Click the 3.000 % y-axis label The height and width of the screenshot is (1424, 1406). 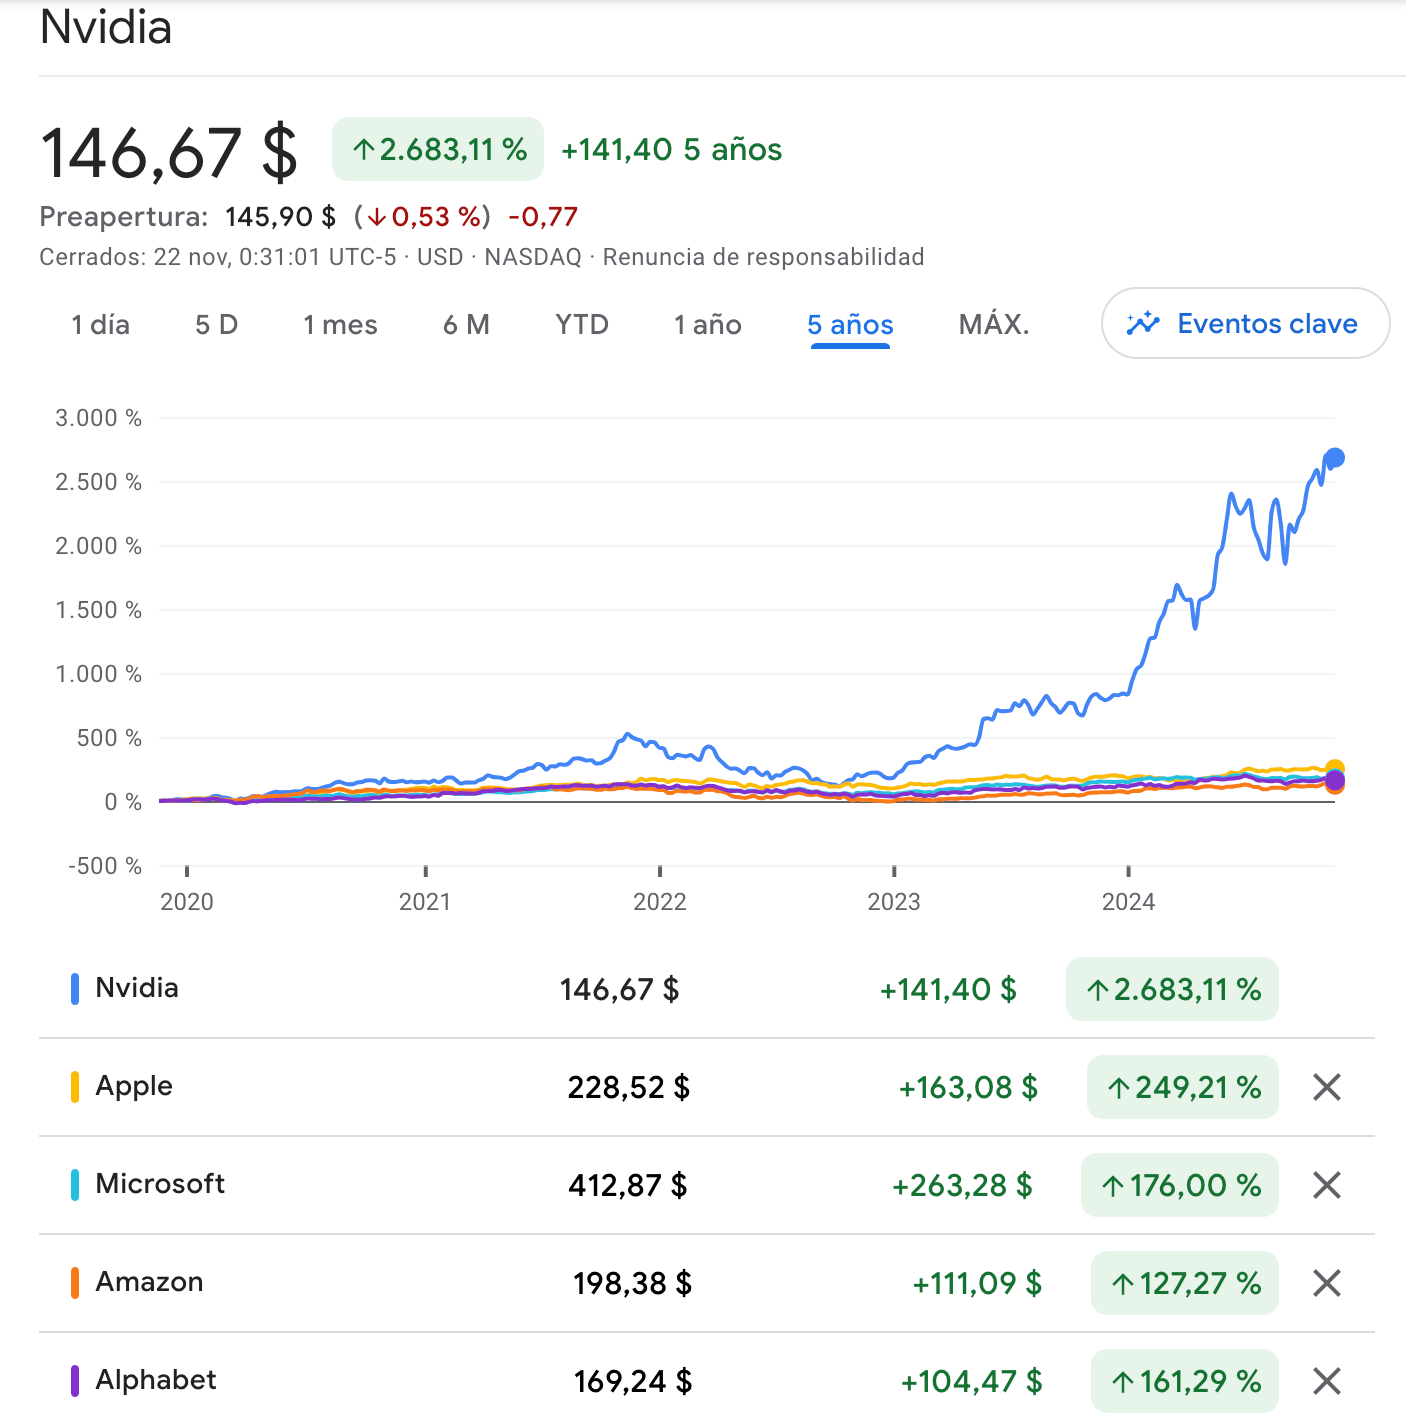(x=98, y=418)
